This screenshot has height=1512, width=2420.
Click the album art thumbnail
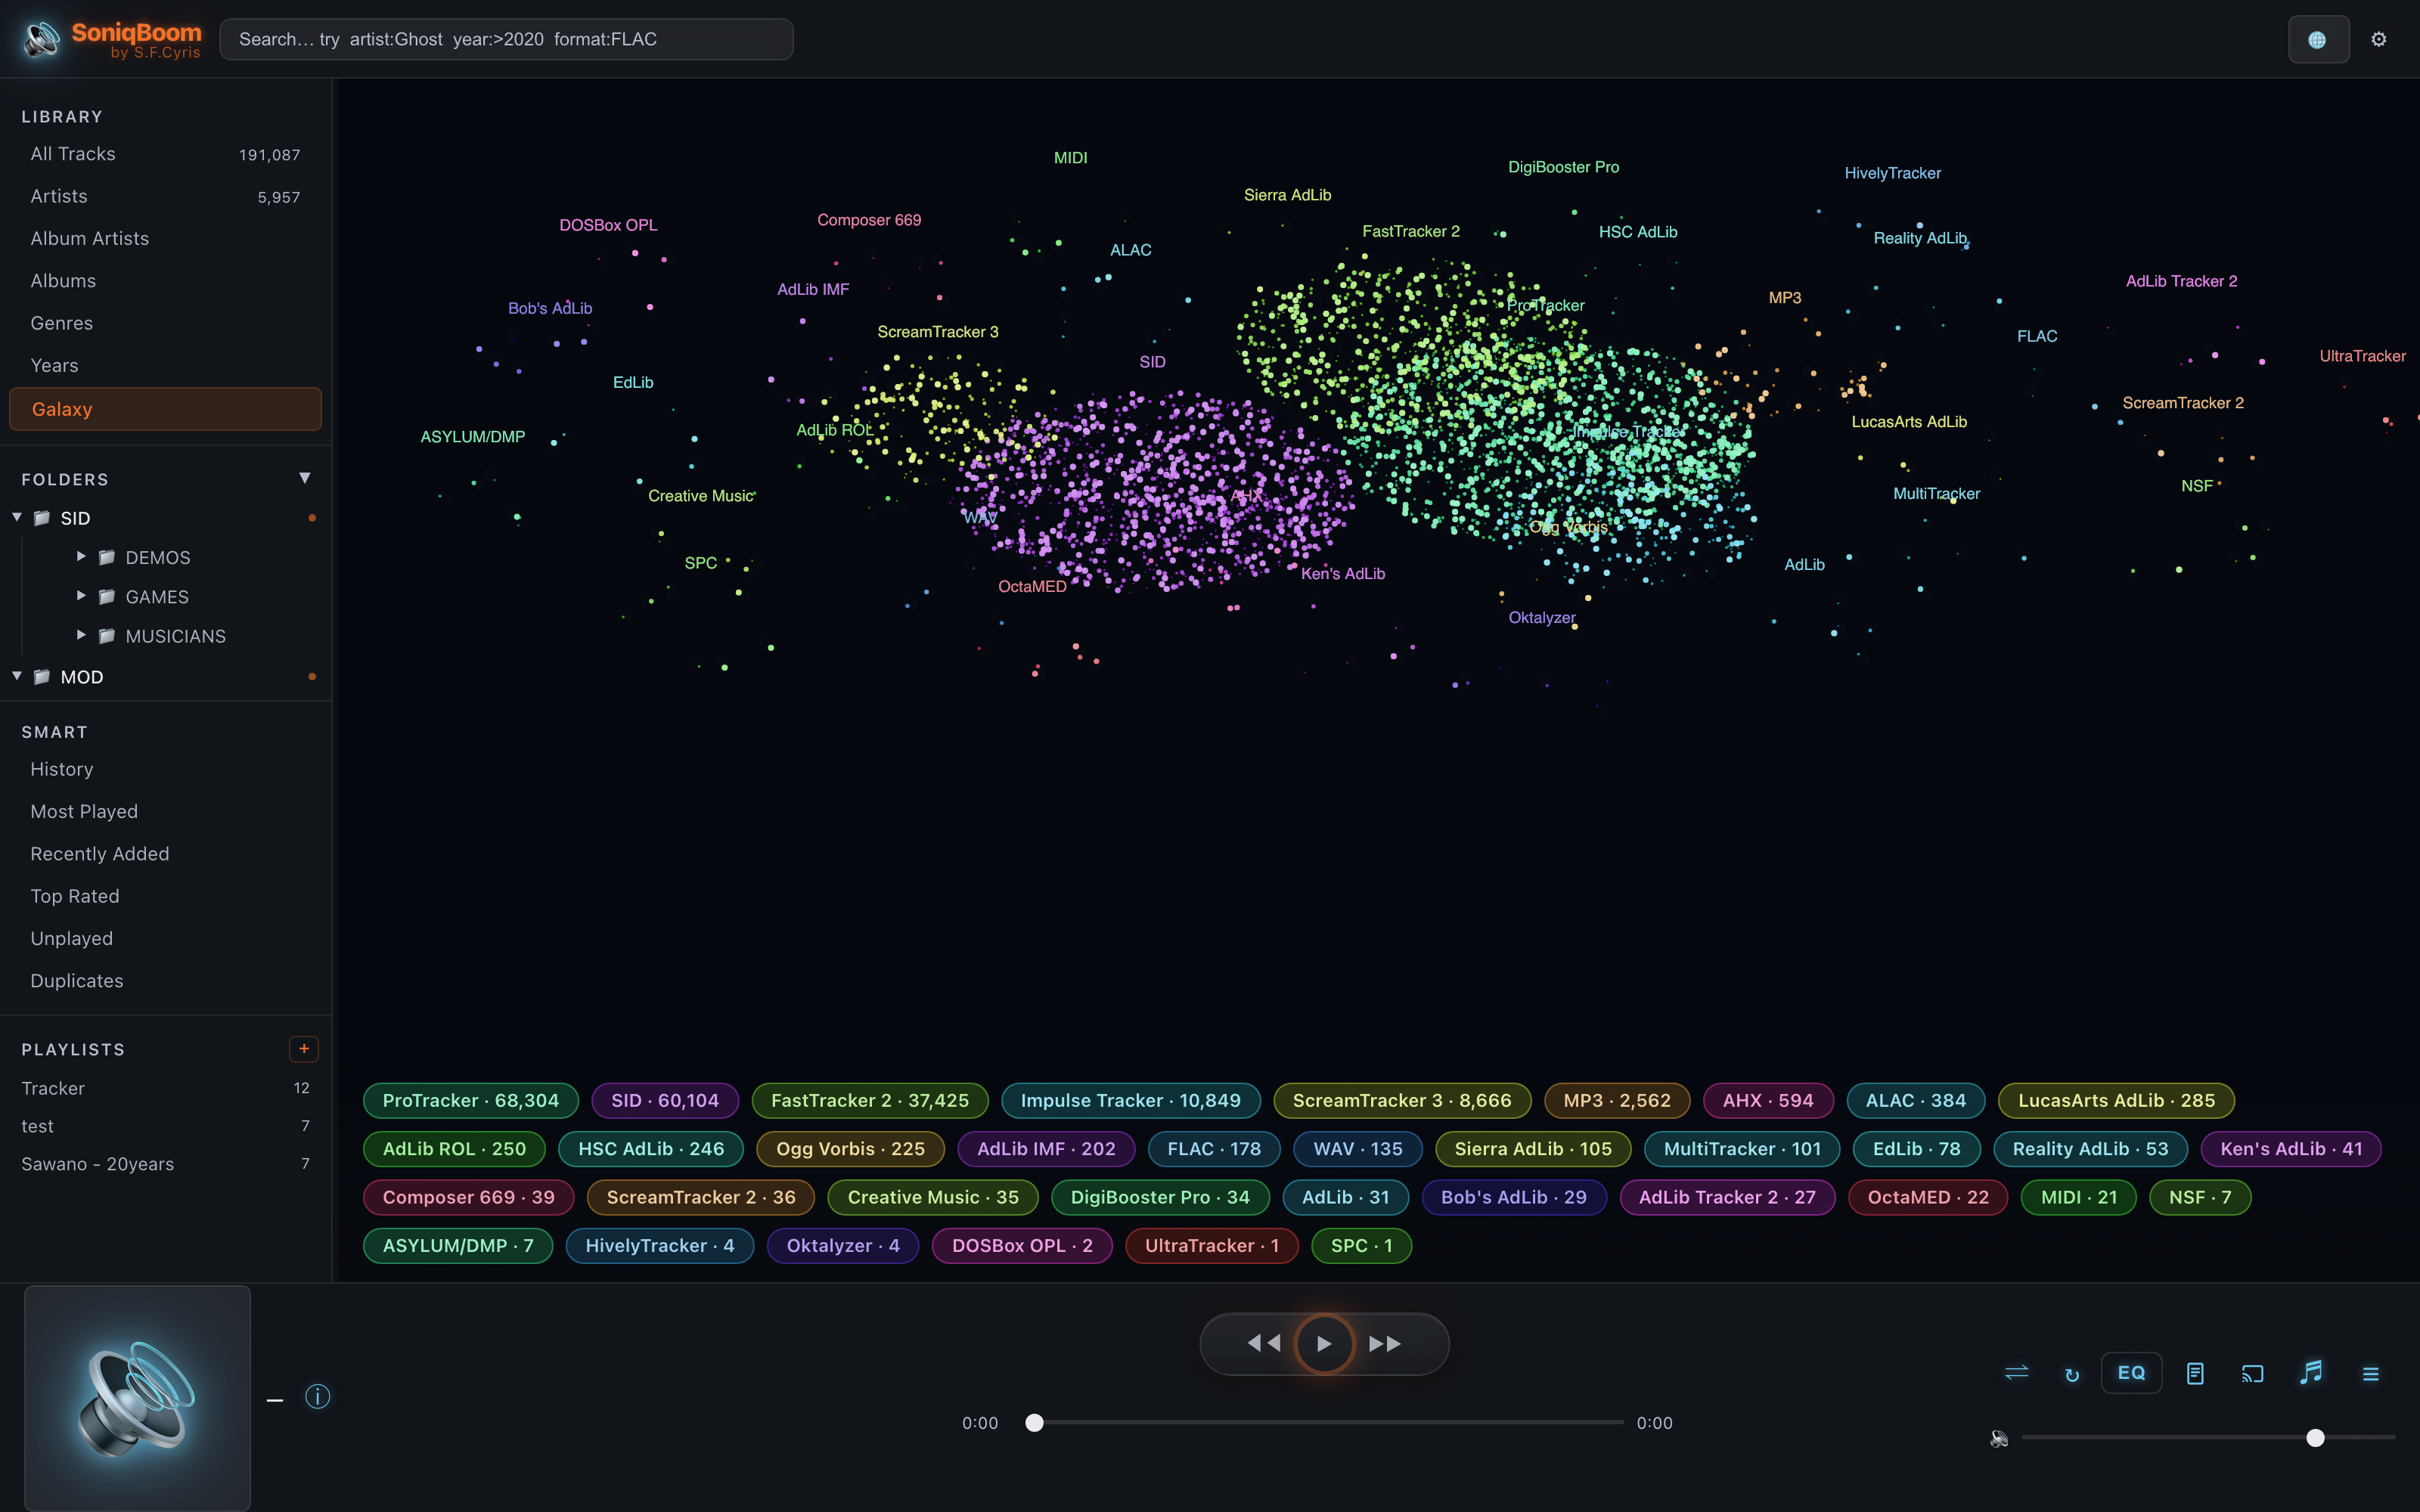coord(137,1398)
